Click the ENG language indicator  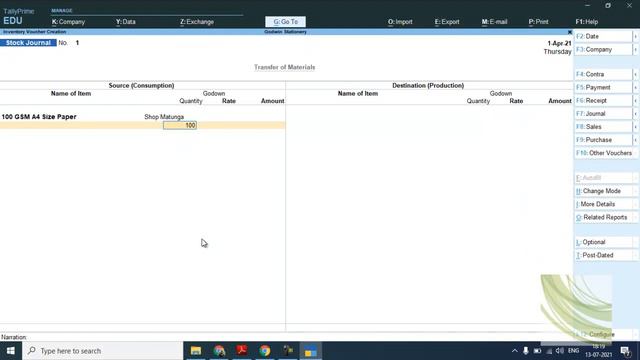coord(573,351)
